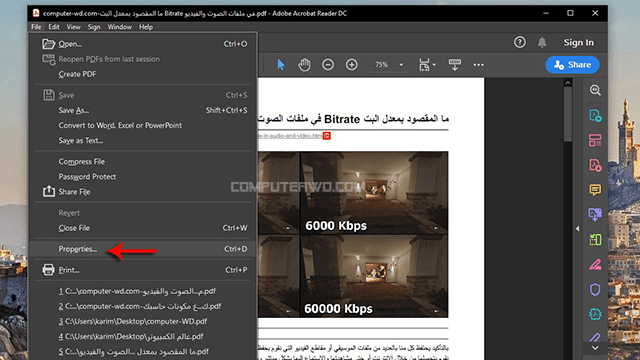Choose Save as Text... entry
640x360 pixels.
pyautogui.click(x=143, y=140)
